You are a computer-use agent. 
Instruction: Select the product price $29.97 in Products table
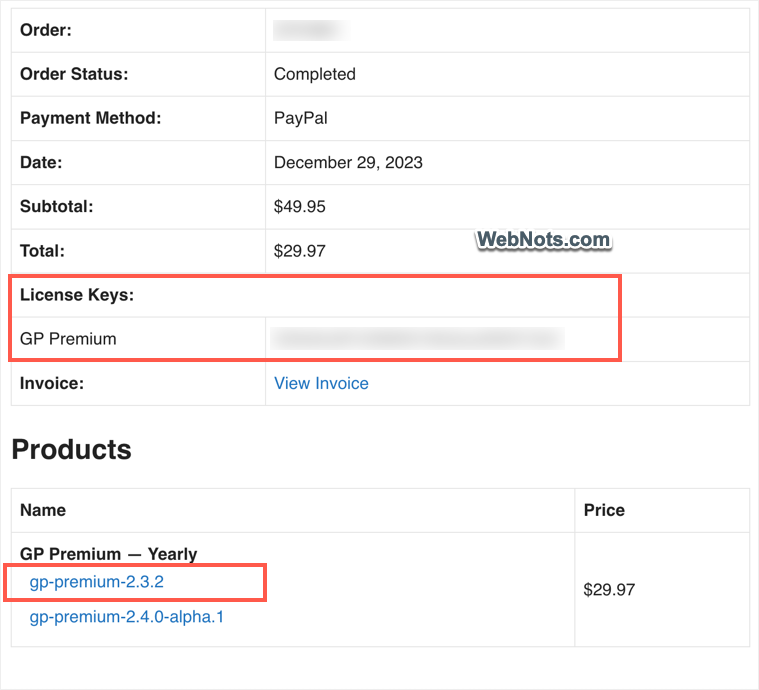(x=609, y=589)
